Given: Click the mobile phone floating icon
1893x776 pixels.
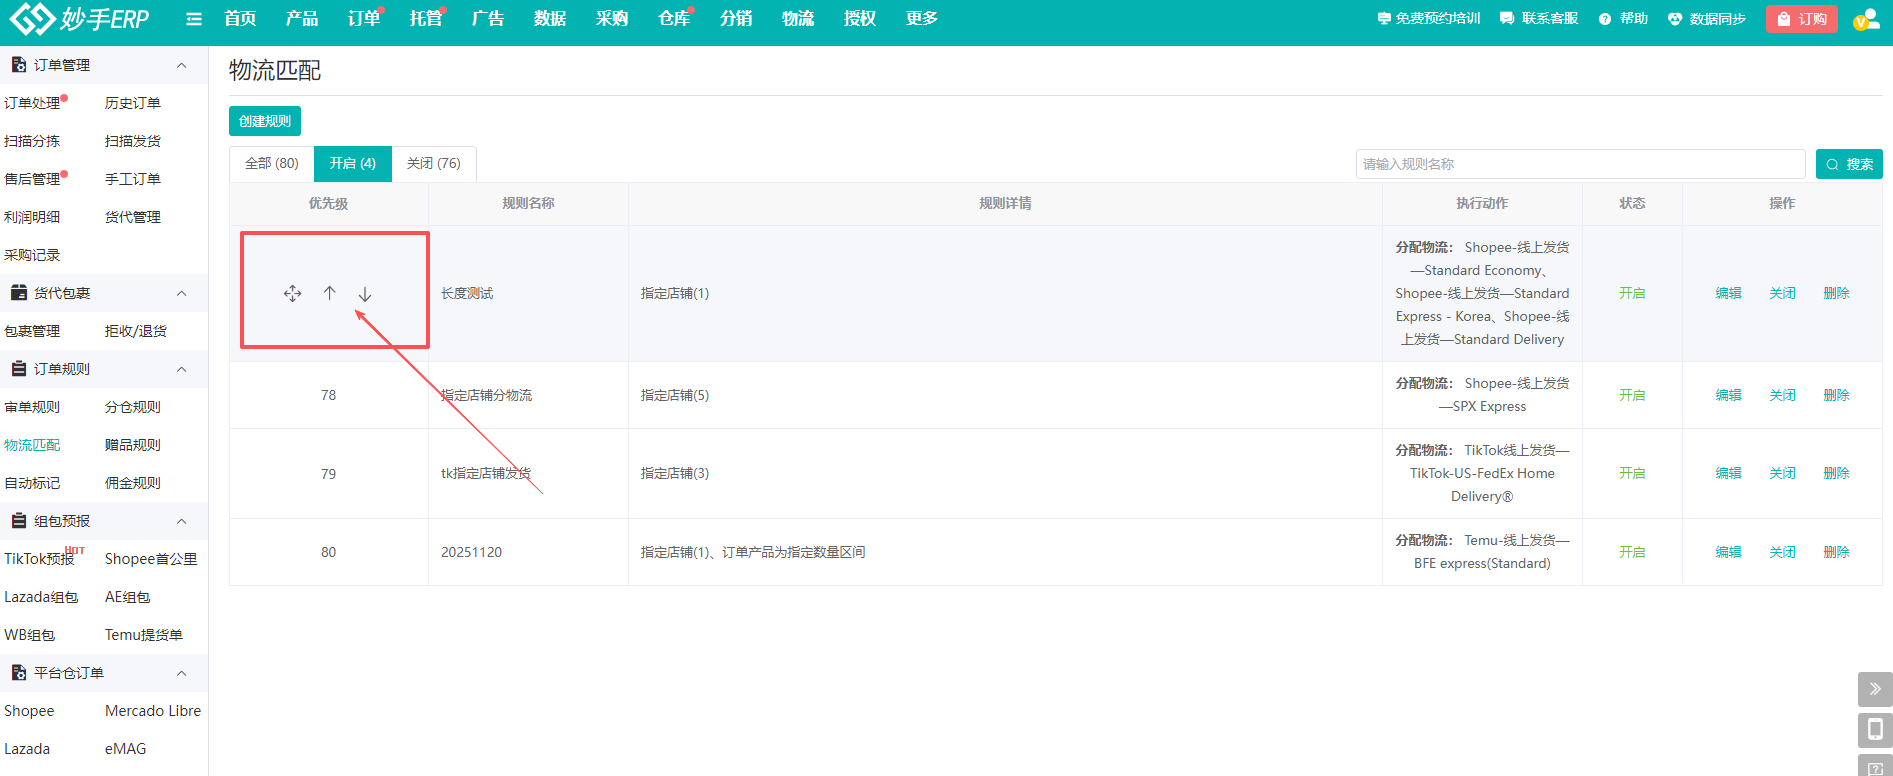Looking at the screenshot, I should [1875, 729].
